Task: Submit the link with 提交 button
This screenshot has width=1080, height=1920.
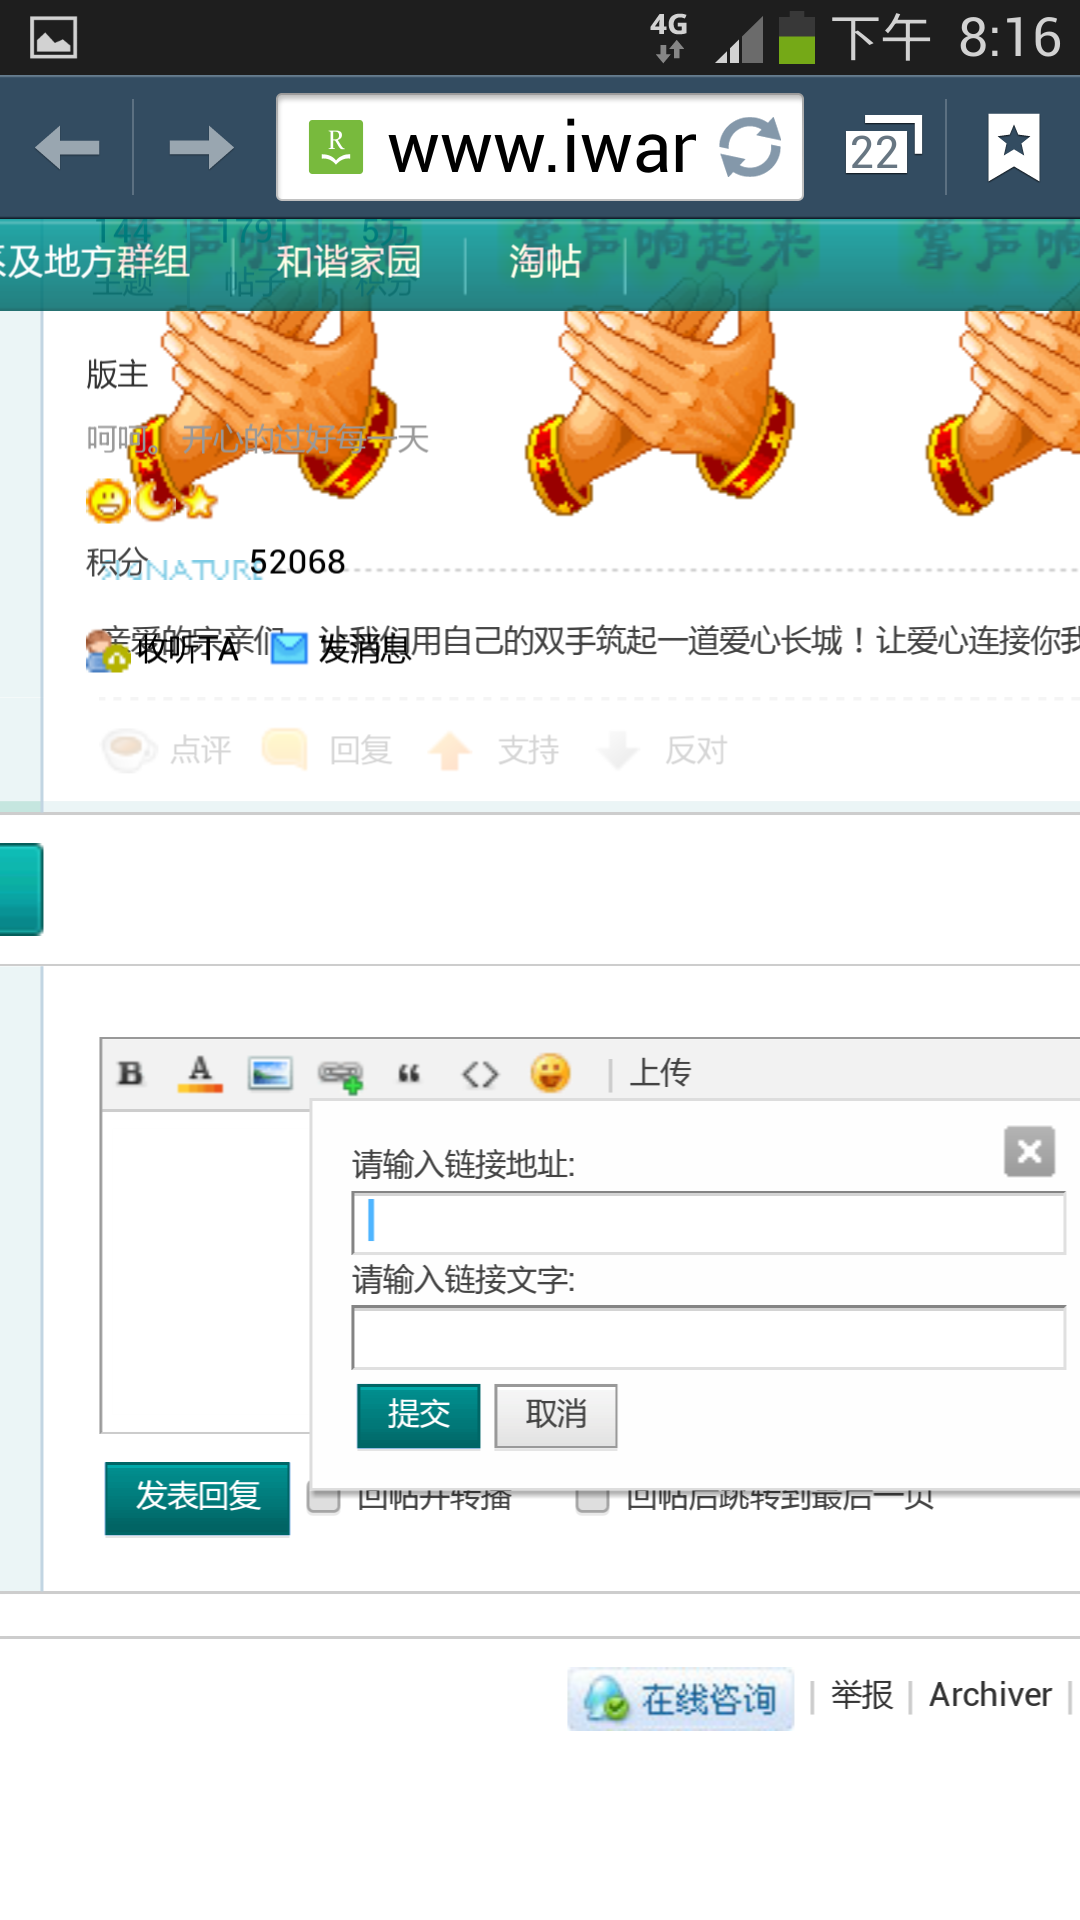Action: [x=419, y=1415]
